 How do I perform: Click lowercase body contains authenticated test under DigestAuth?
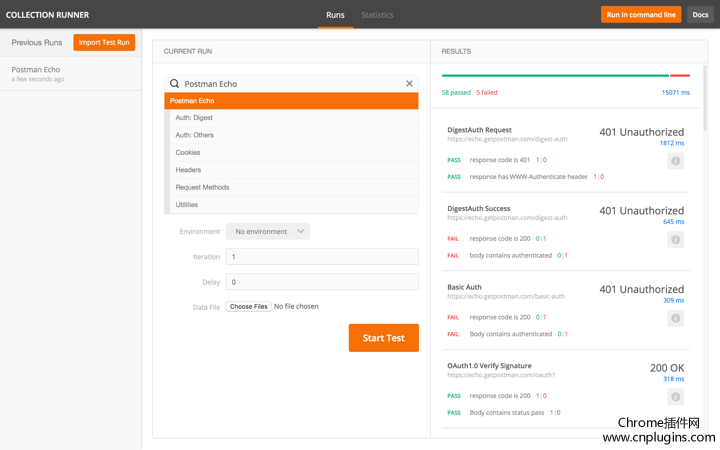[511, 255]
